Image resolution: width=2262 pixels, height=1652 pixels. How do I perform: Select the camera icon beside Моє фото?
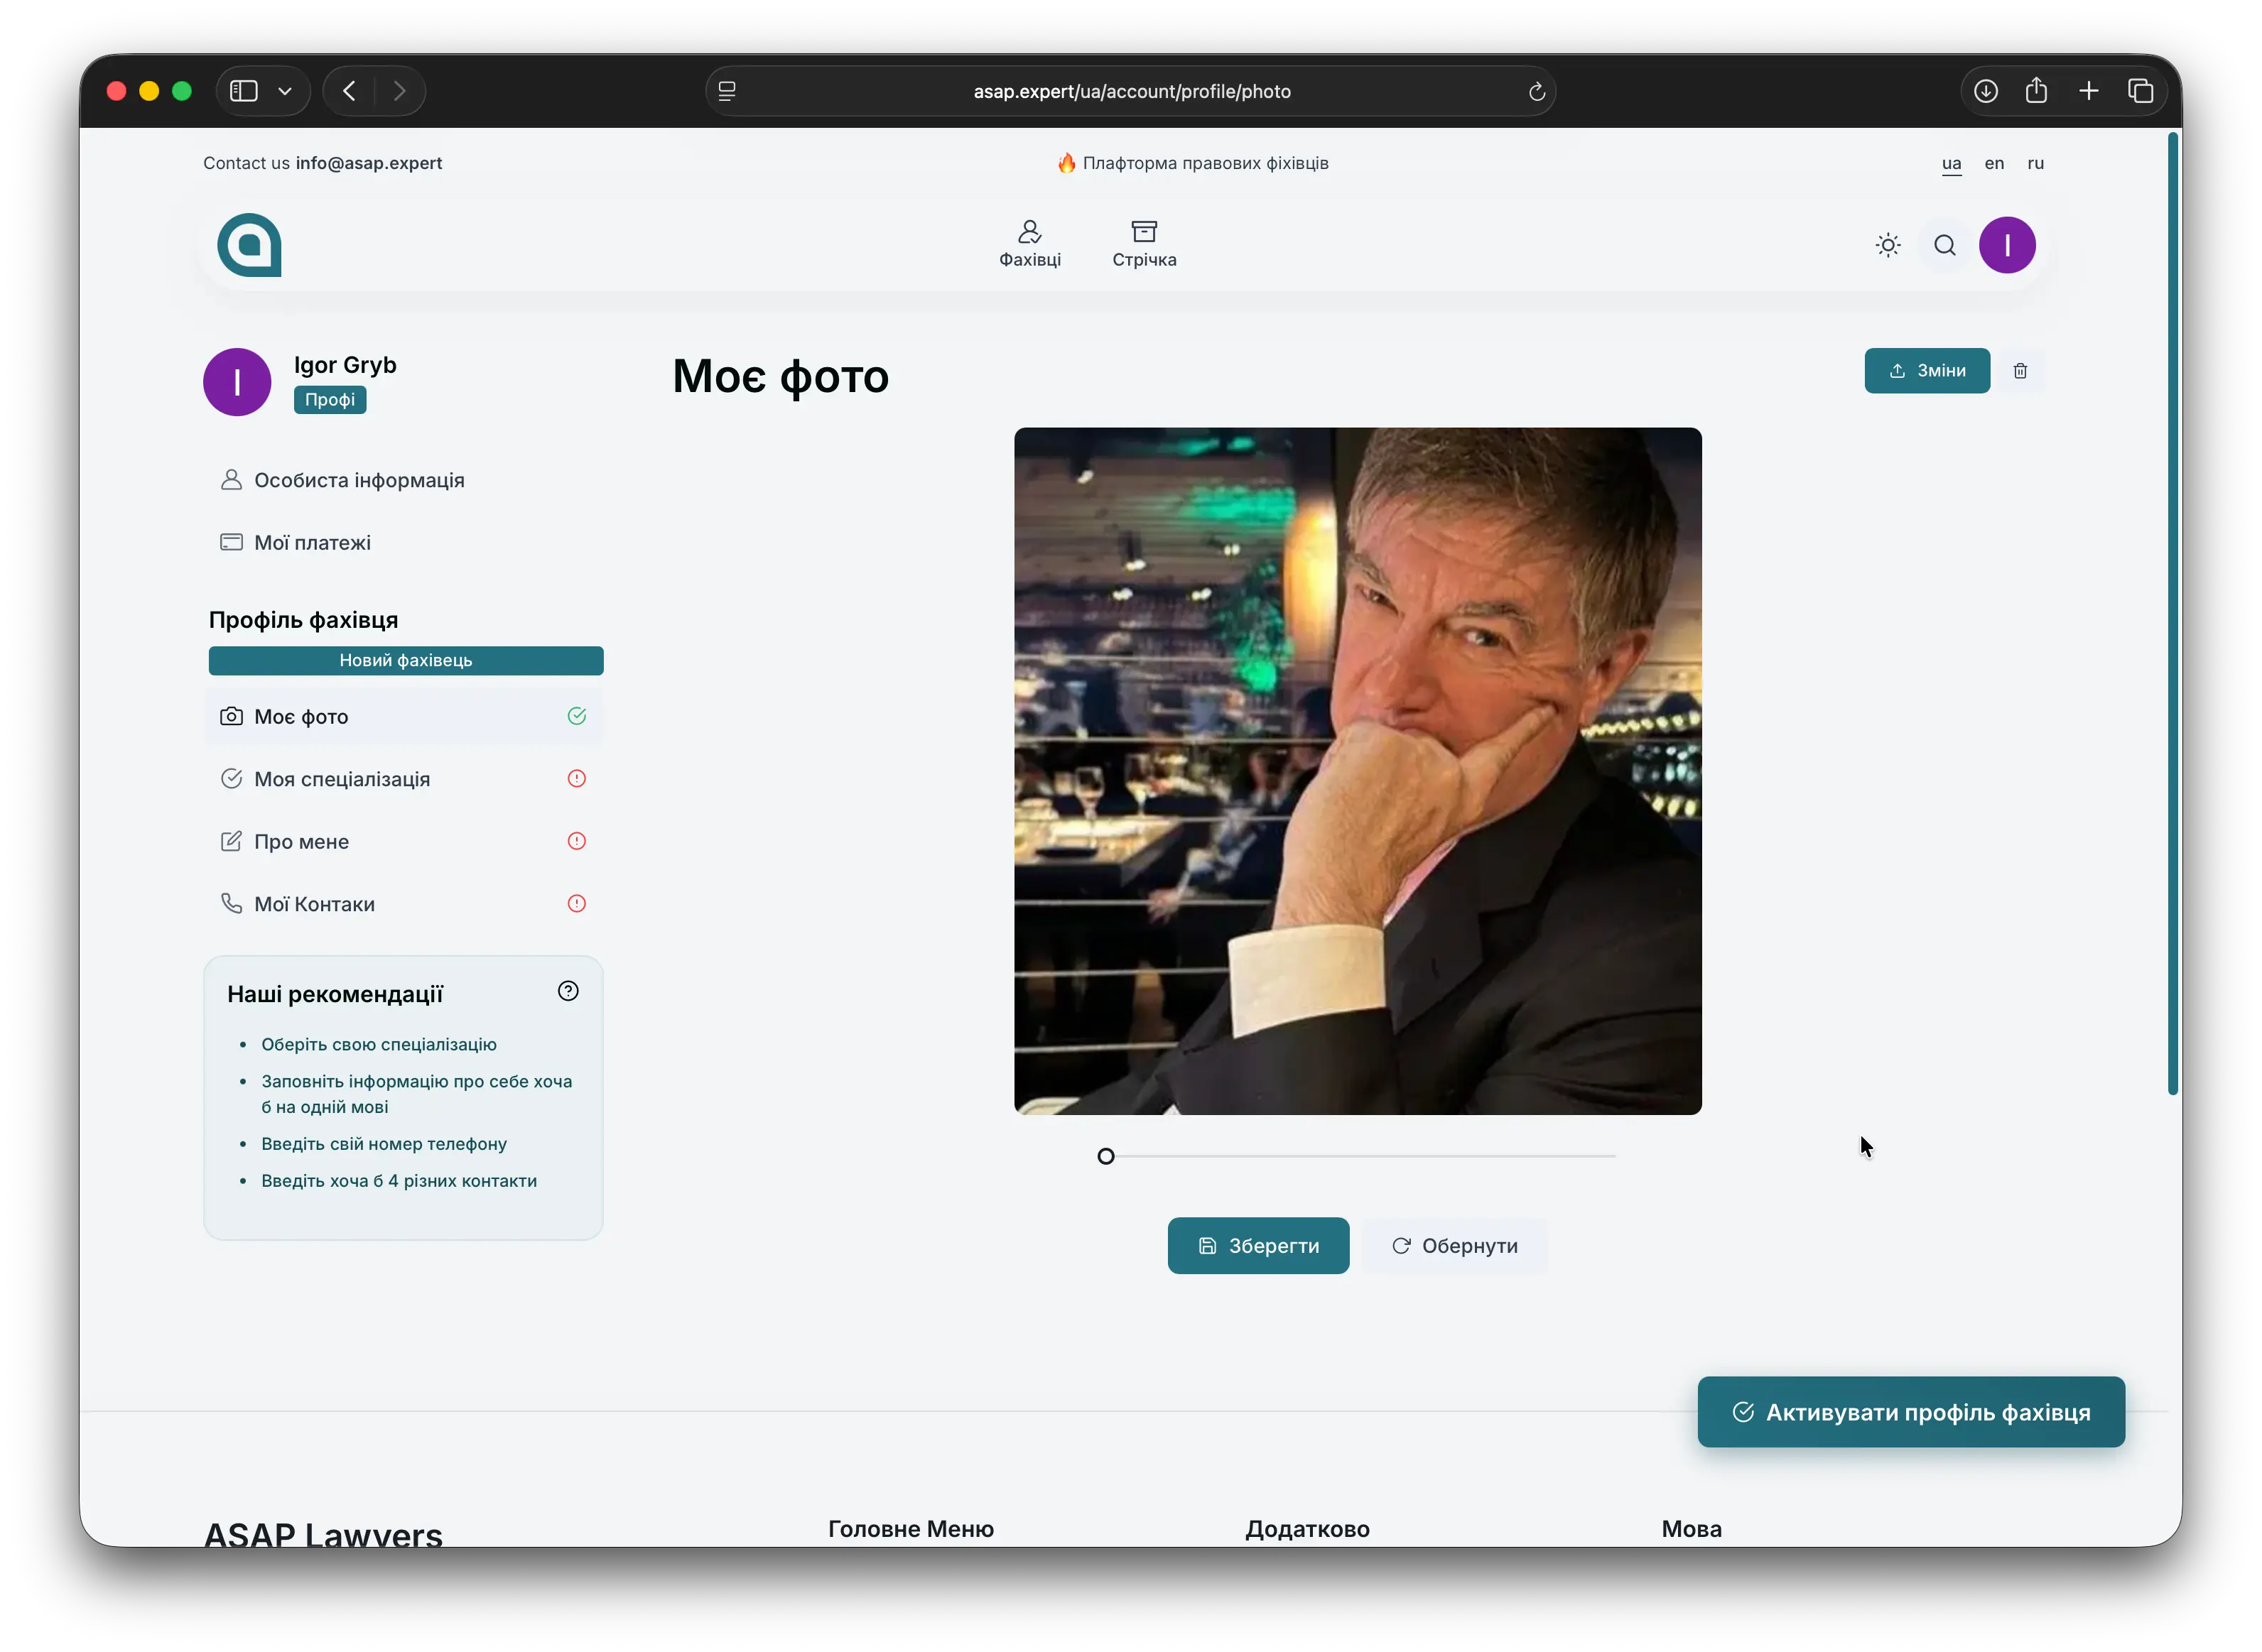[x=231, y=716]
